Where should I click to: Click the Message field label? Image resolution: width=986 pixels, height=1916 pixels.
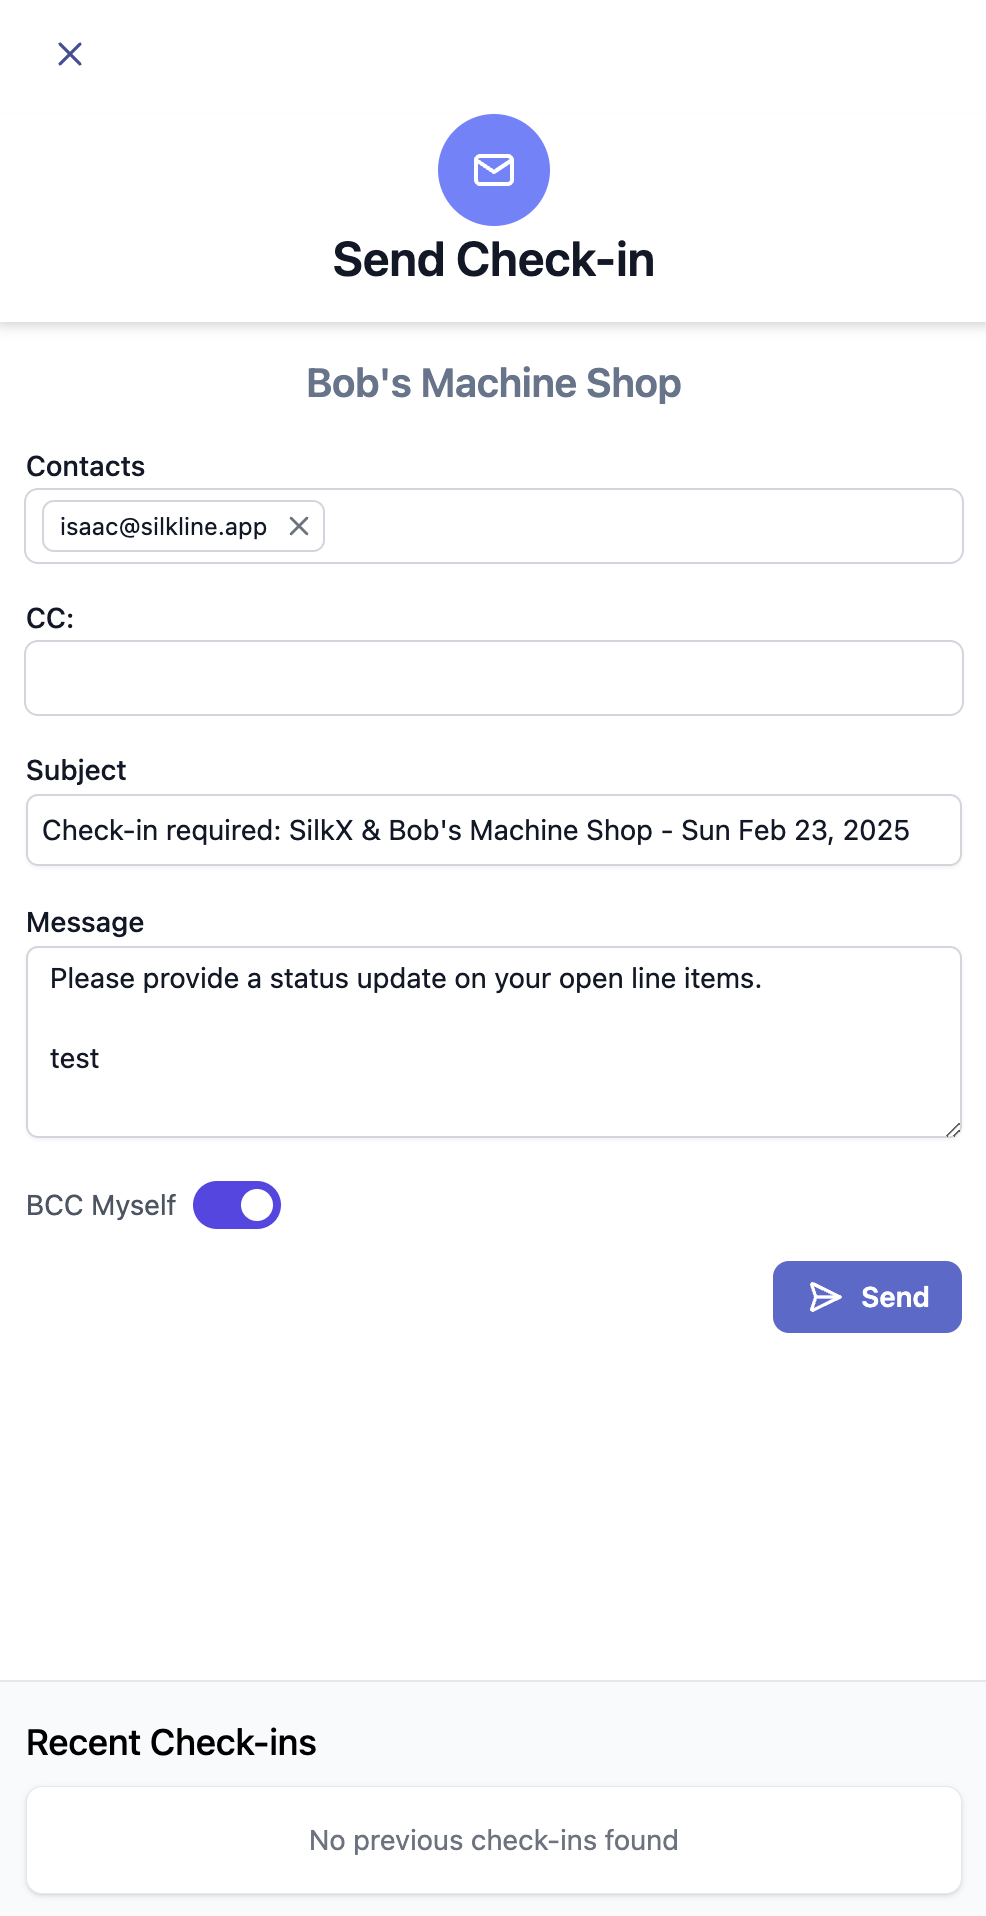click(x=85, y=922)
